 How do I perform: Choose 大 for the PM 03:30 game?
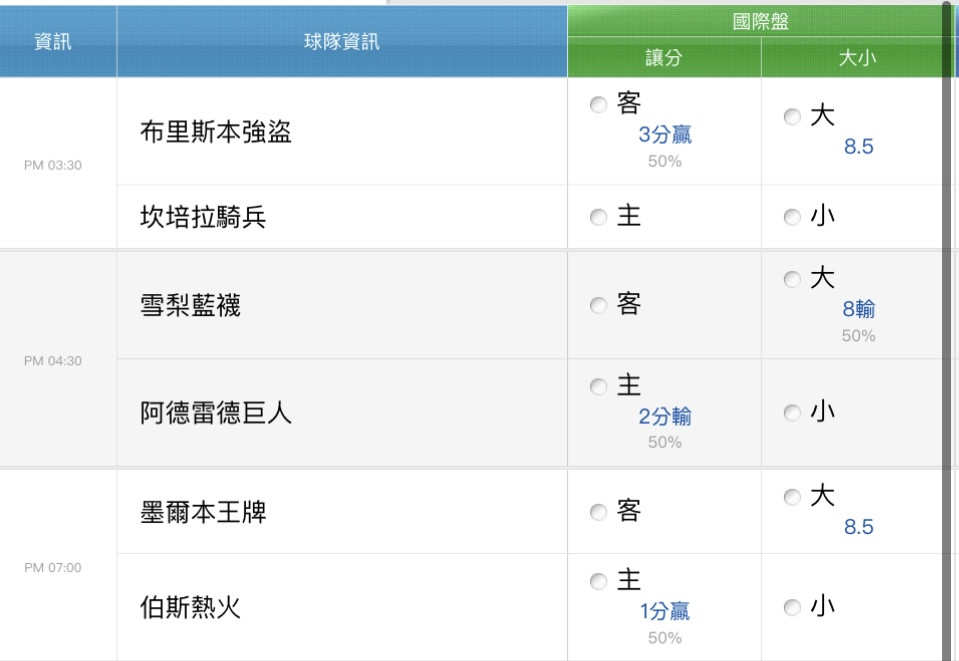(x=792, y=117)
